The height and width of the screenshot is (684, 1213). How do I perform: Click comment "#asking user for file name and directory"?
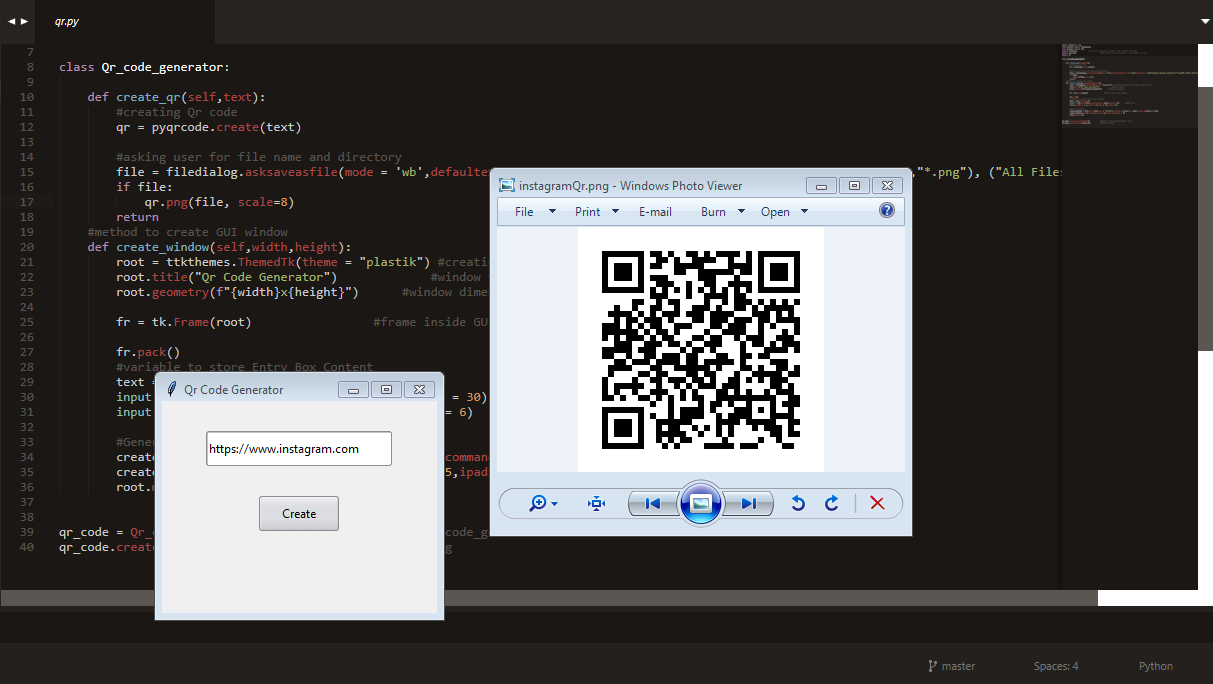pyautogui.click(x=259, y=157)
